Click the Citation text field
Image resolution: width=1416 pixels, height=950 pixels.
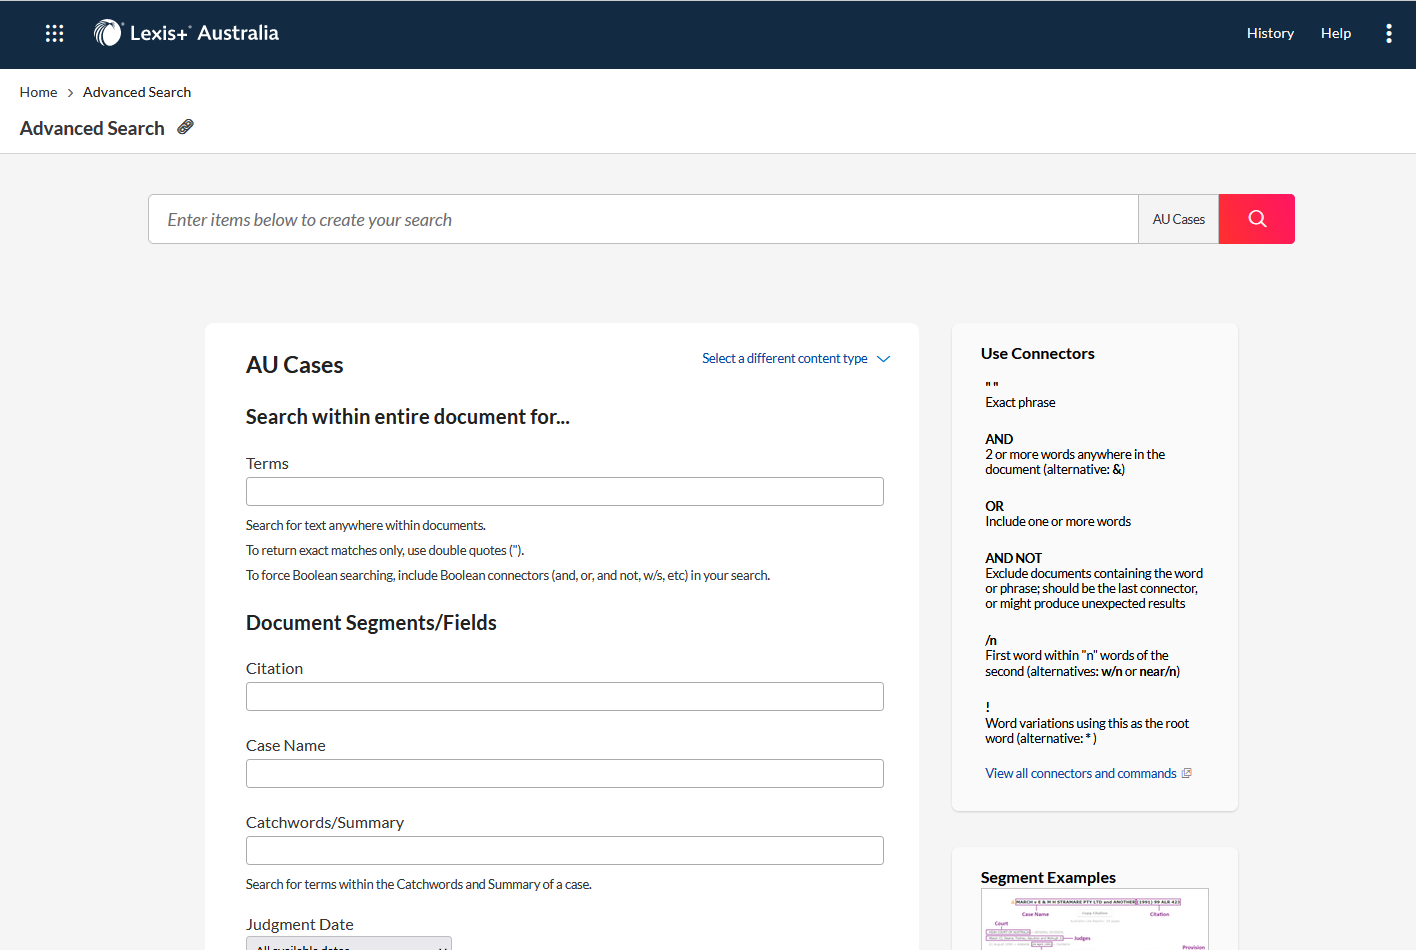pyautogui.click(x=564, y=696)
